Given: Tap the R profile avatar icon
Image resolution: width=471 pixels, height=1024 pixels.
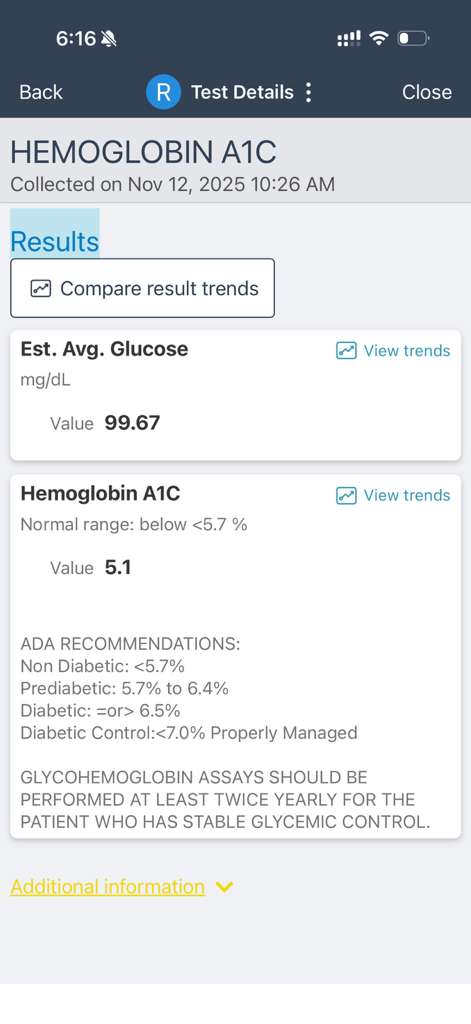Looking at the screenshot, I should pos(163,92).
